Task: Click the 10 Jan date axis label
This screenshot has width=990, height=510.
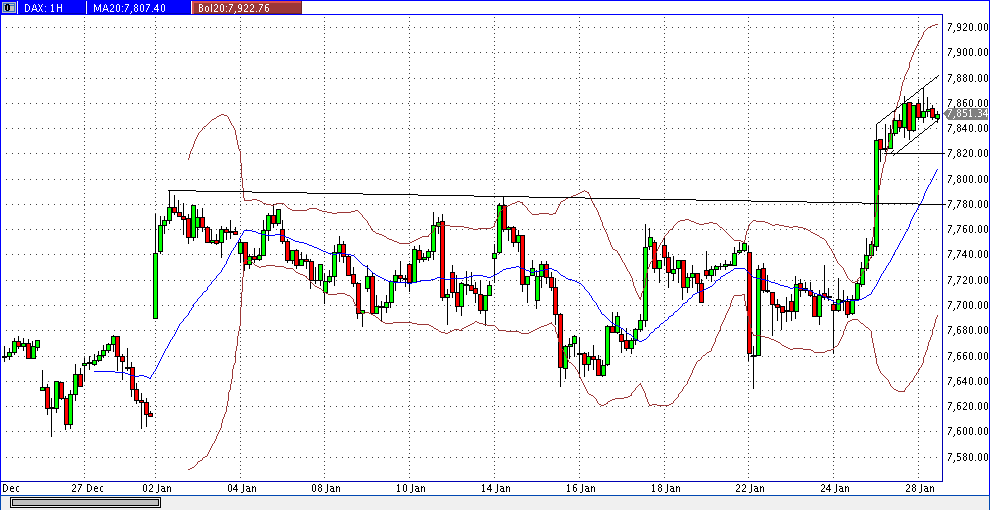Action: click(x=410, y=488)
